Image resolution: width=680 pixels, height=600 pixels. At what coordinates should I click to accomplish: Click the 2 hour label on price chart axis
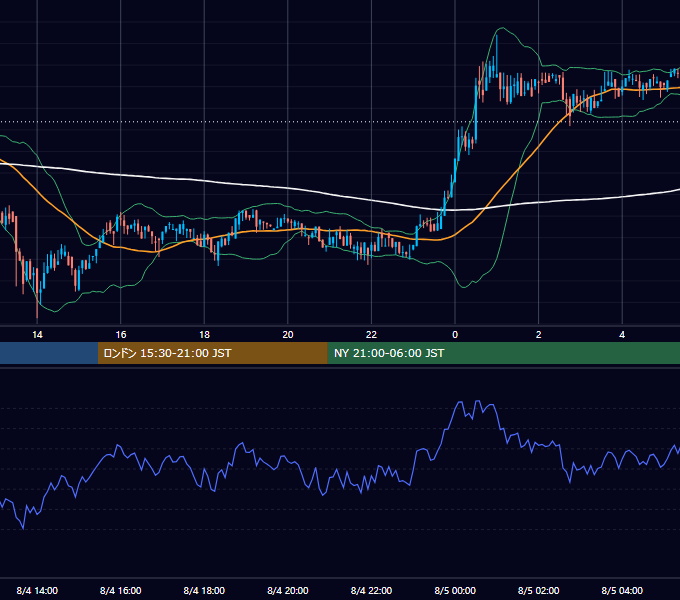pyautogui.click(x=538, y=335)
